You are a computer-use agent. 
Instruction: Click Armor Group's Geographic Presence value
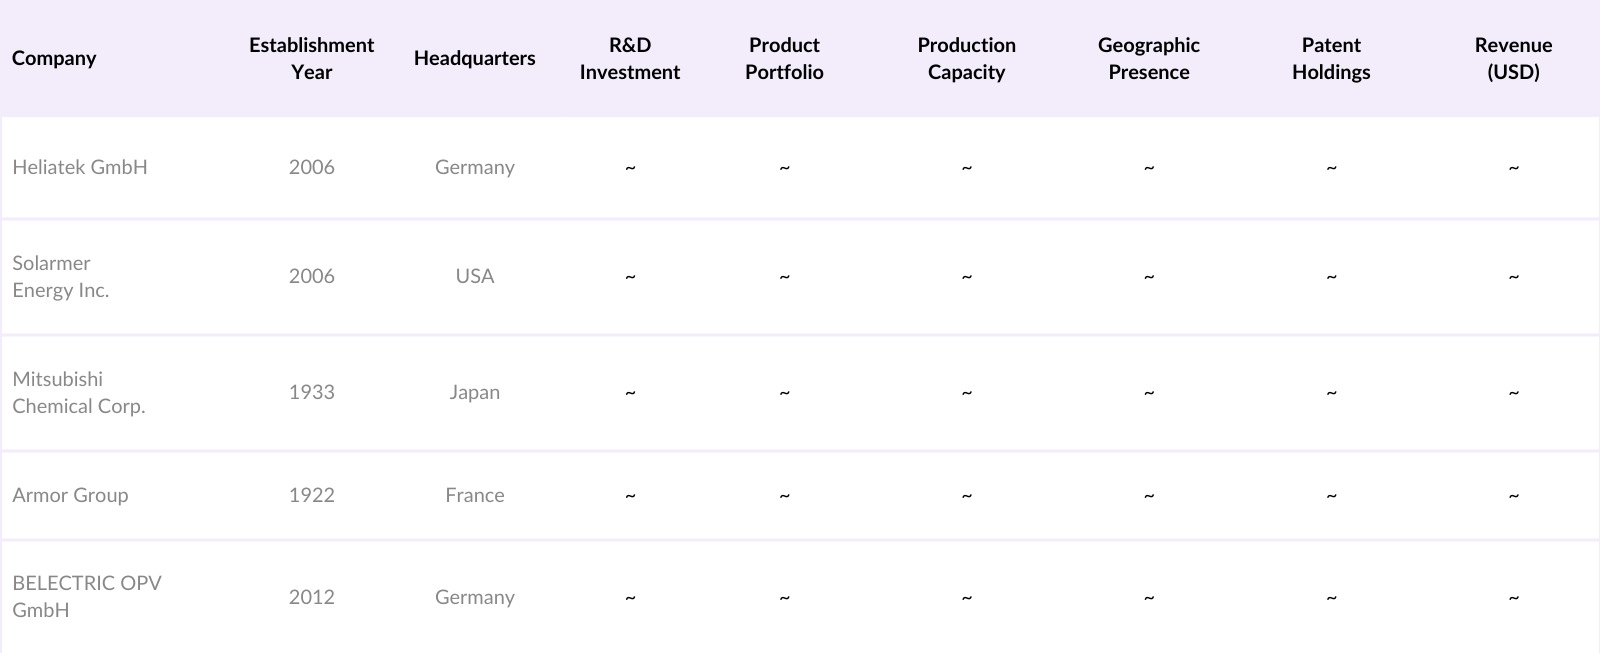point(1148,496)
